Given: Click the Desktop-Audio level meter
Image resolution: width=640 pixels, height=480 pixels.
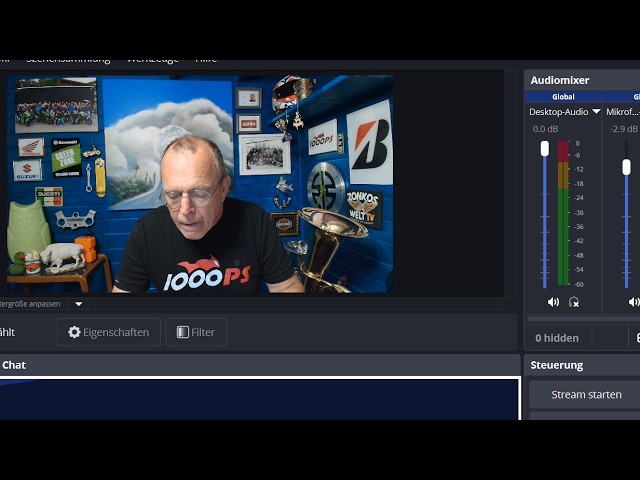Looking at the screenshot, I should click(563, 213).
